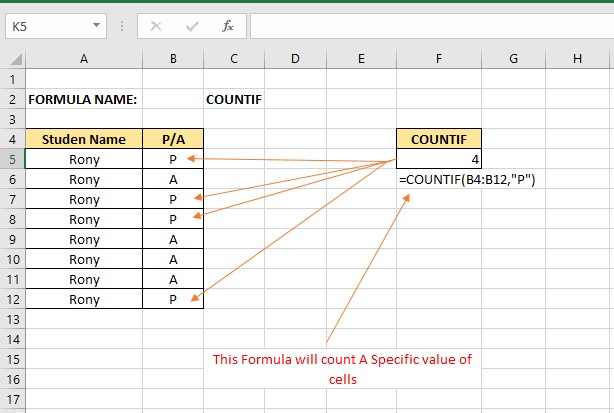The width and height of the screenshot is (614, 413).
Task: Click the Cancel (X) icon in formula bar
Action: (x=156, y=25)
